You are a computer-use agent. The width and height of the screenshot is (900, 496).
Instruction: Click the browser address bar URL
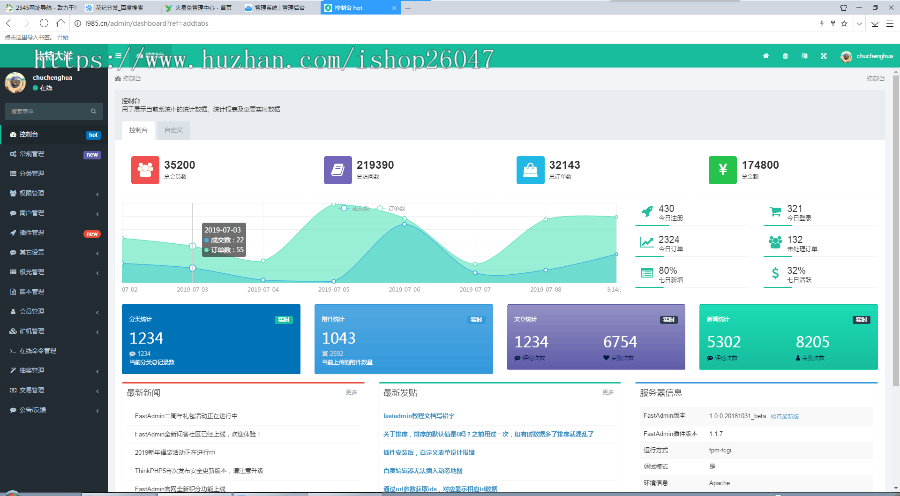(148, 24)
